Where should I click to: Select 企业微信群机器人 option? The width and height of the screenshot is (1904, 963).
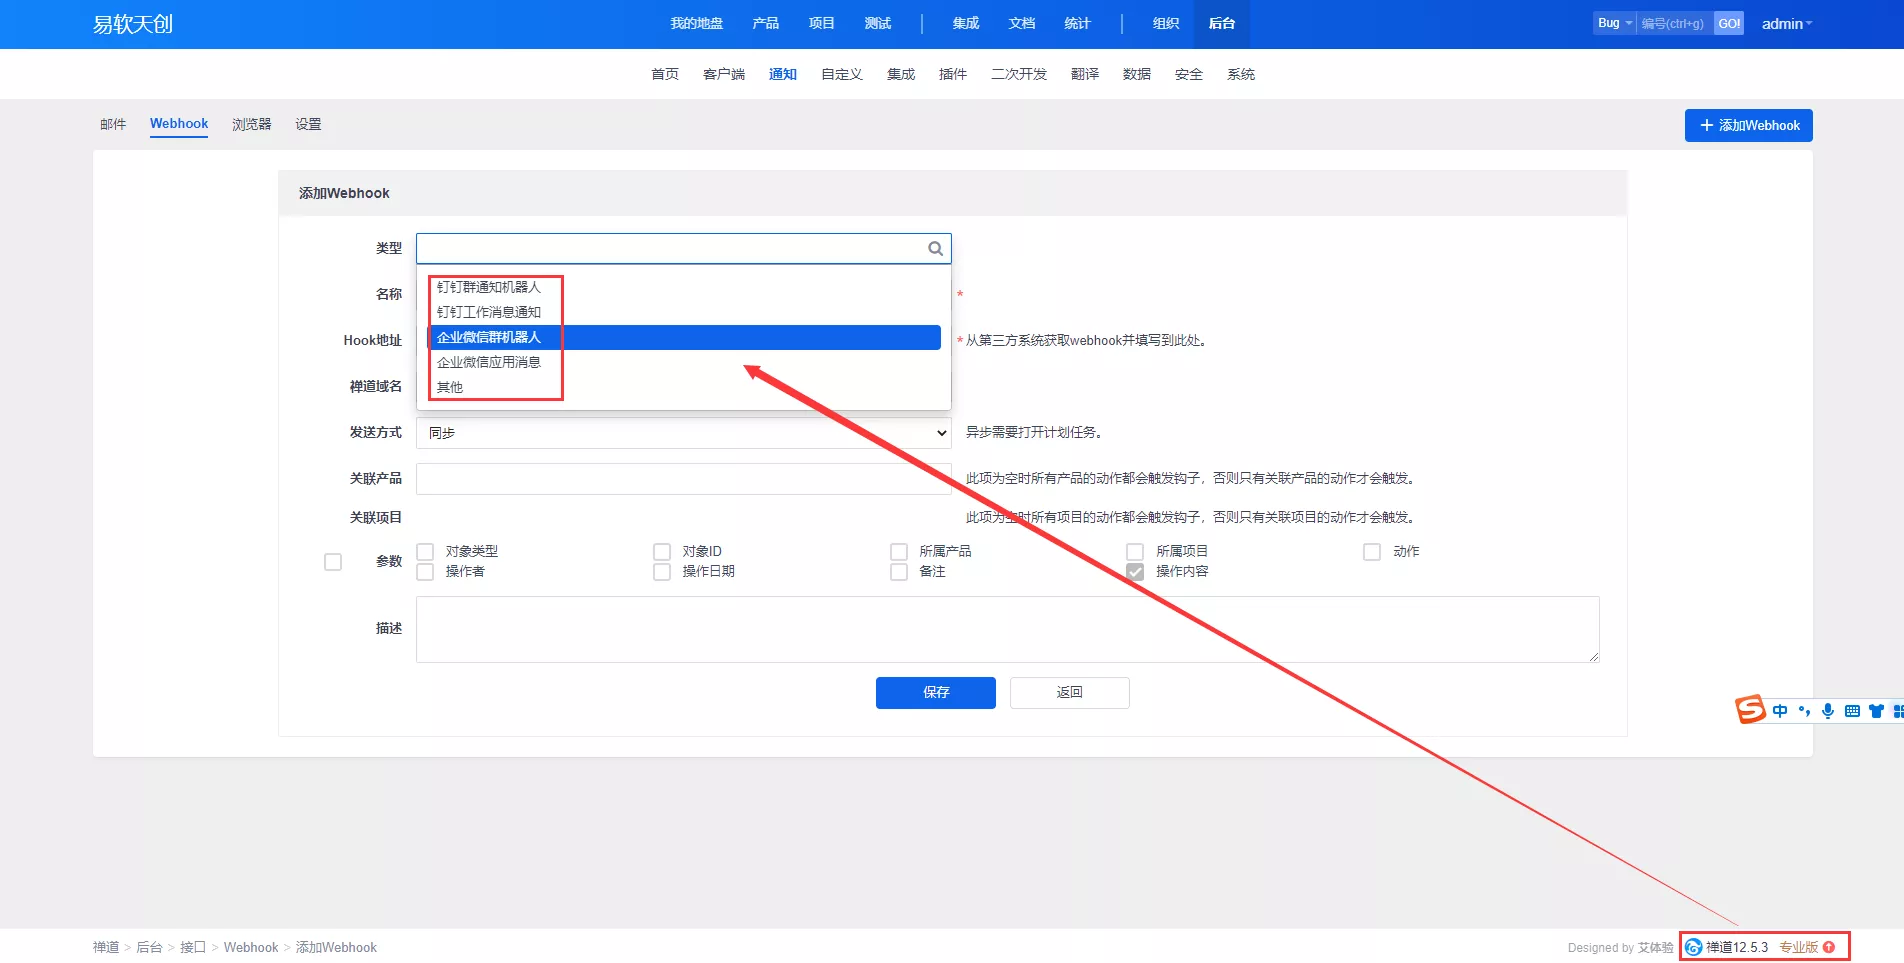(685, 337)
